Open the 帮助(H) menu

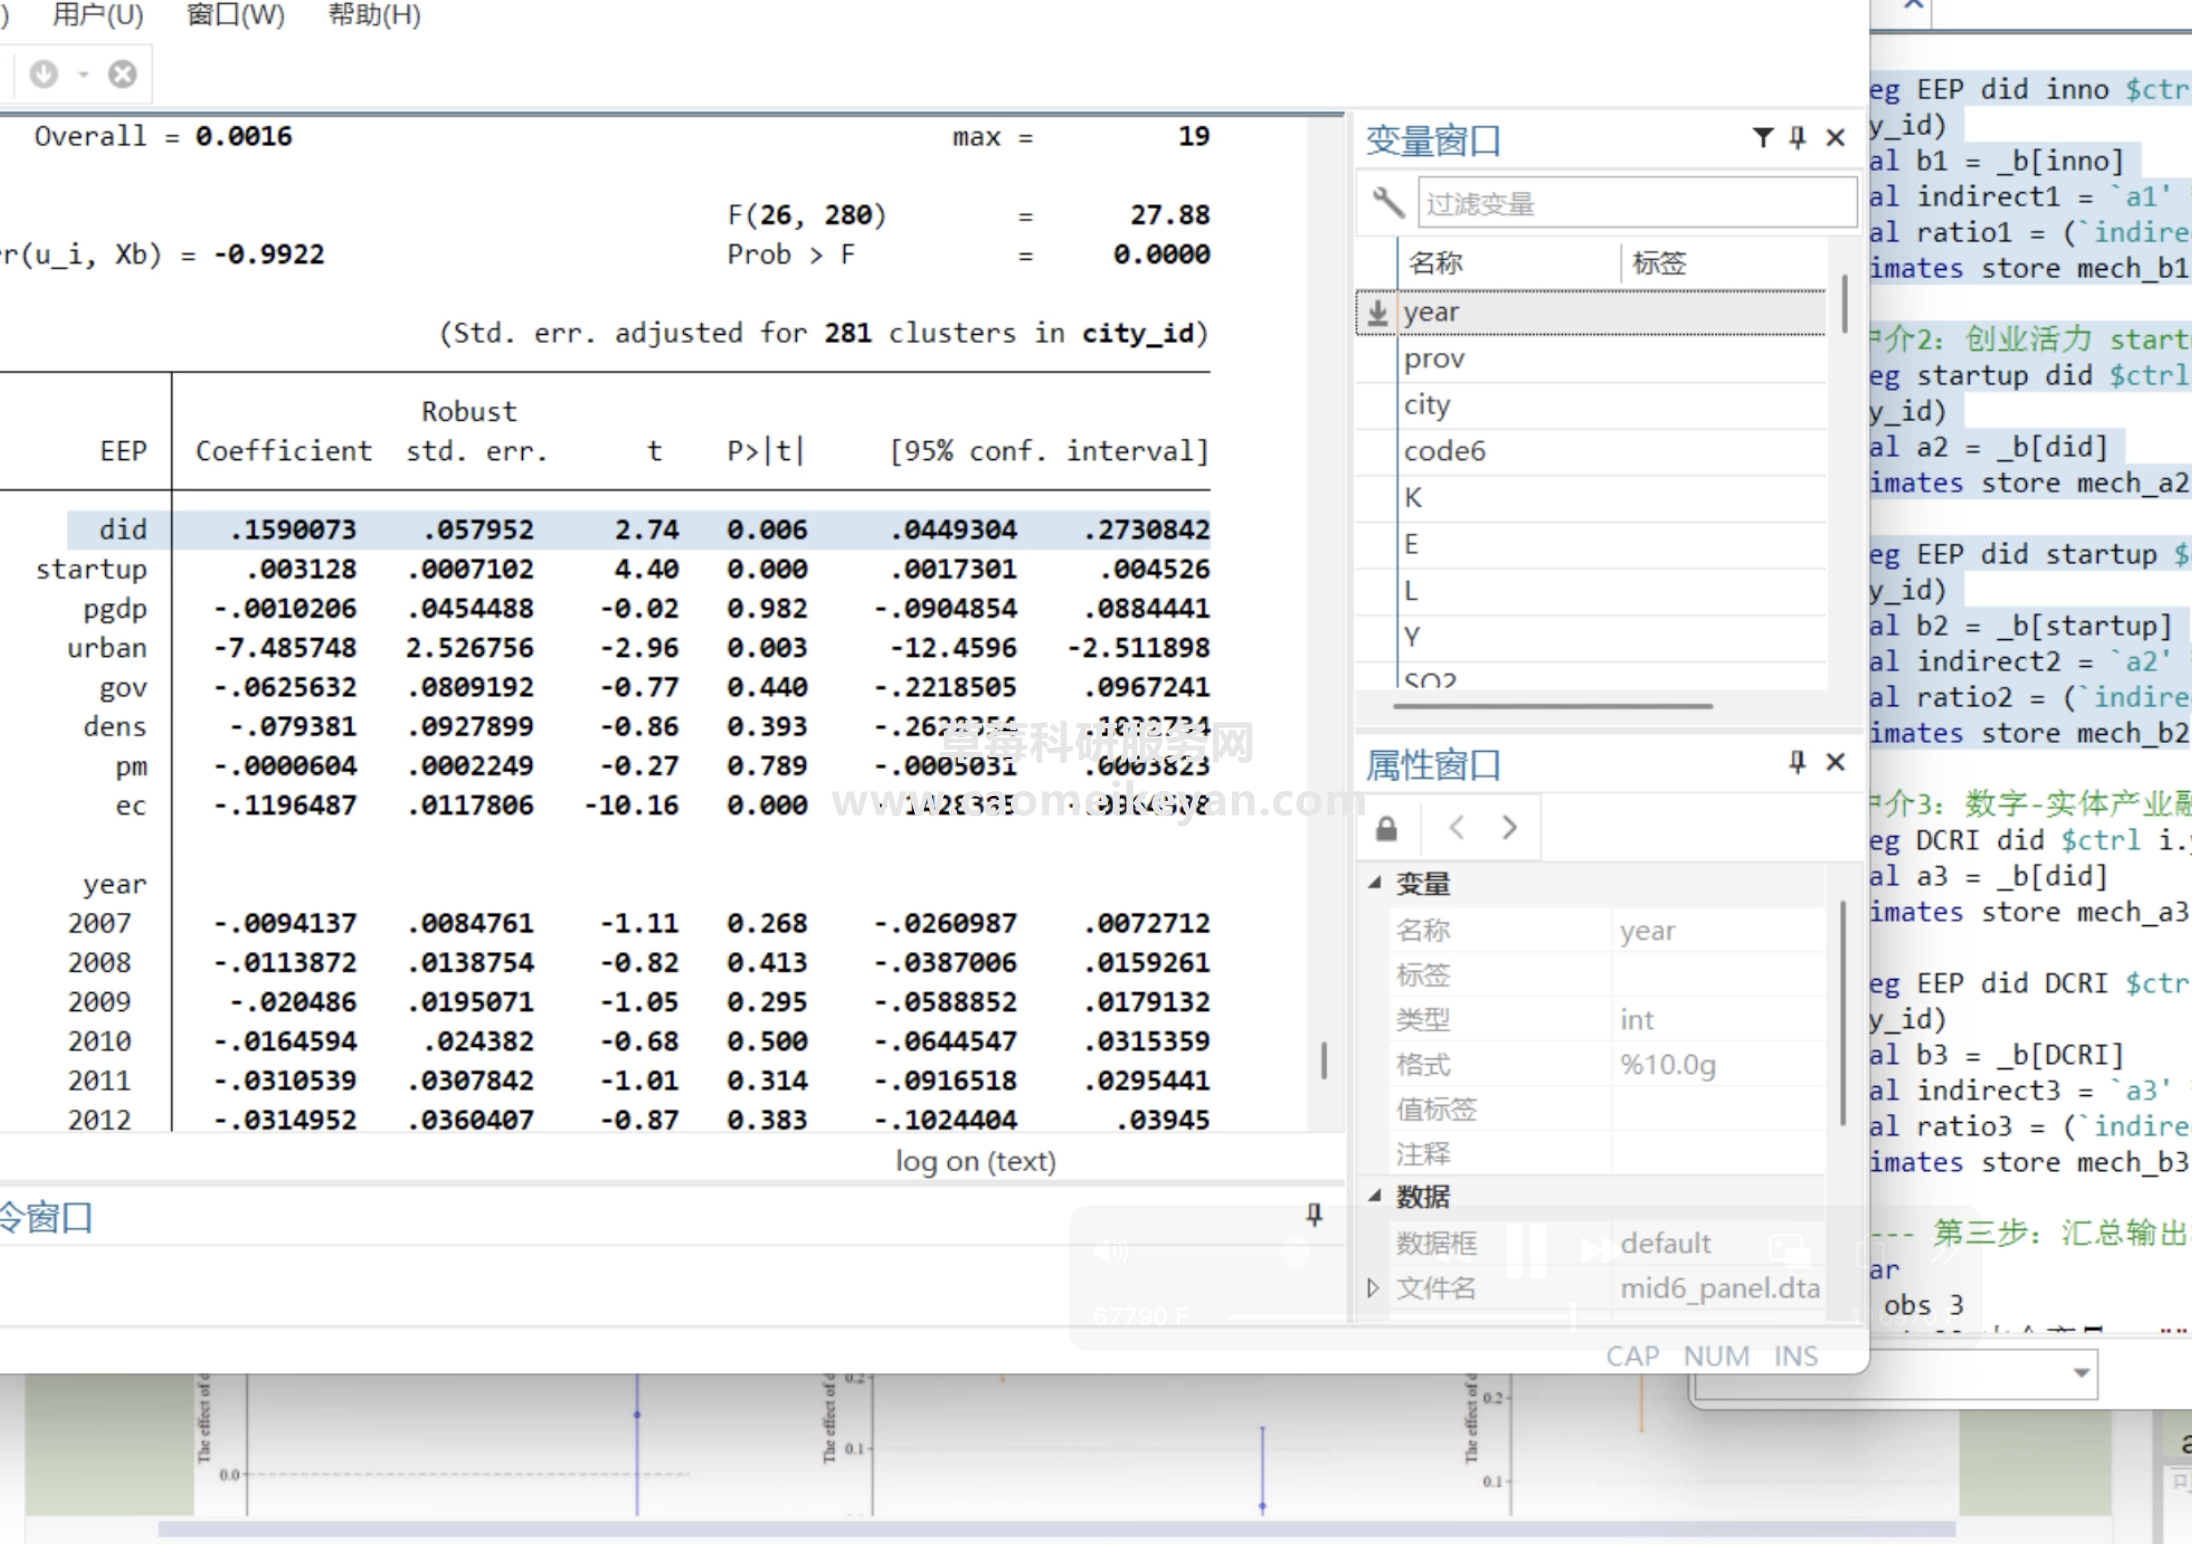point(374,15)
